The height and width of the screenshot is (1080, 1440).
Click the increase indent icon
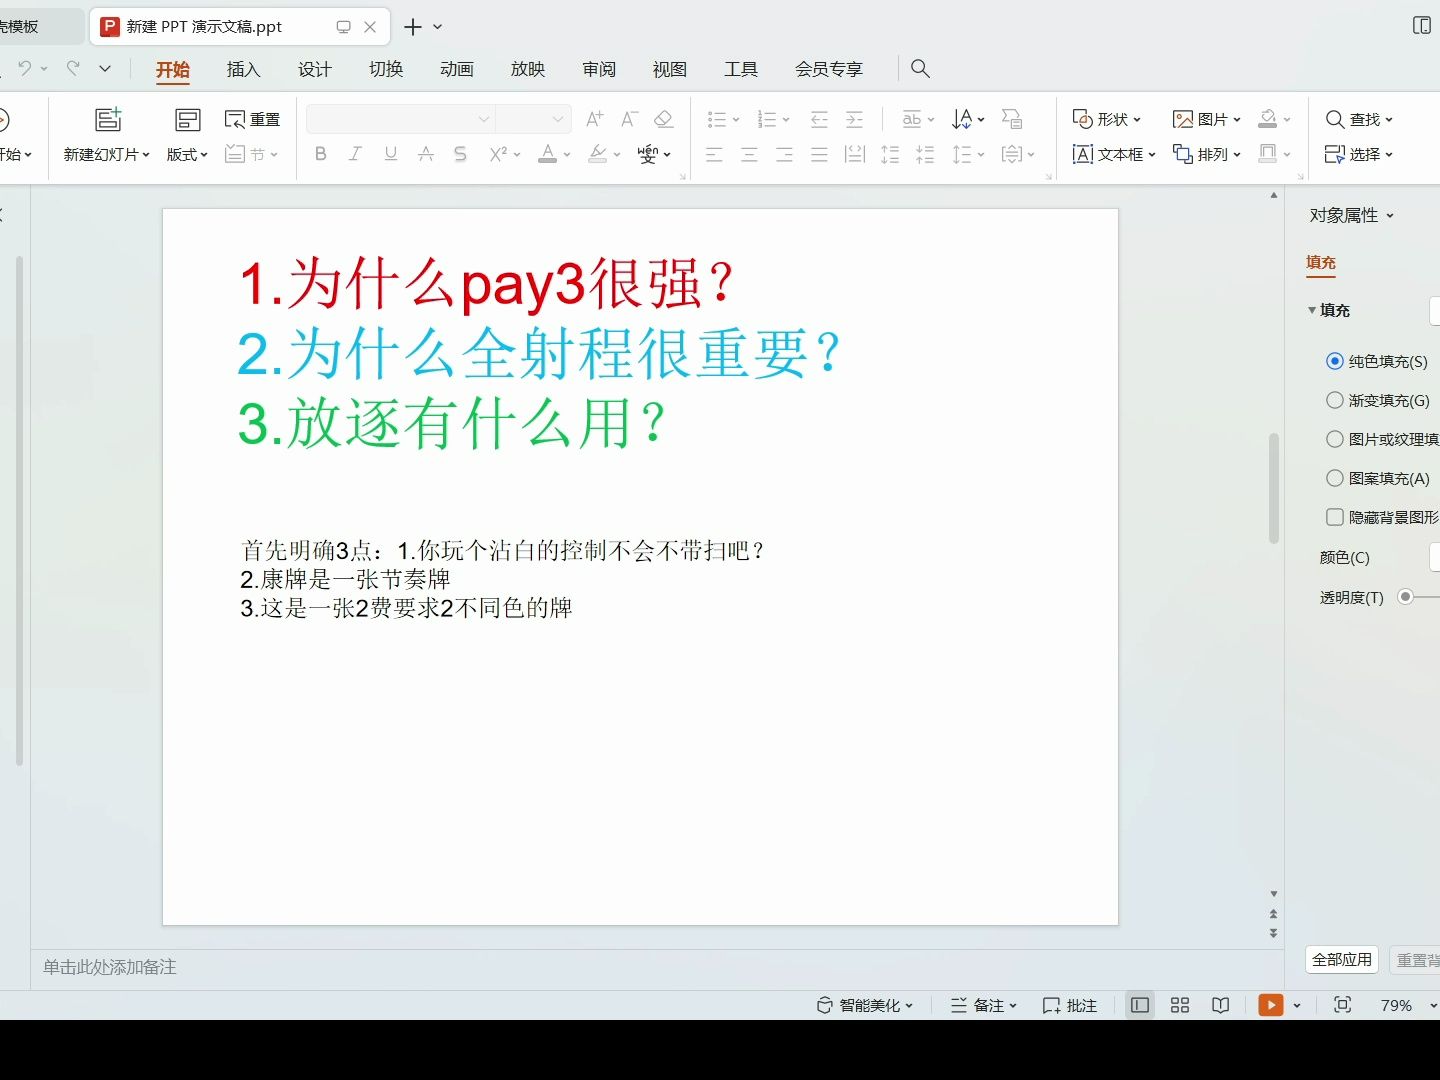point(854,119)
